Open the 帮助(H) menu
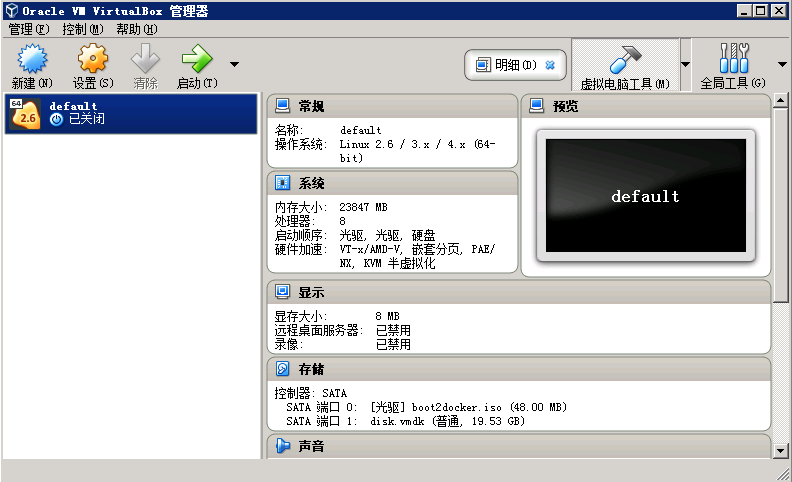This screenshot has height=482, width=792. click(x=137, y=29)
